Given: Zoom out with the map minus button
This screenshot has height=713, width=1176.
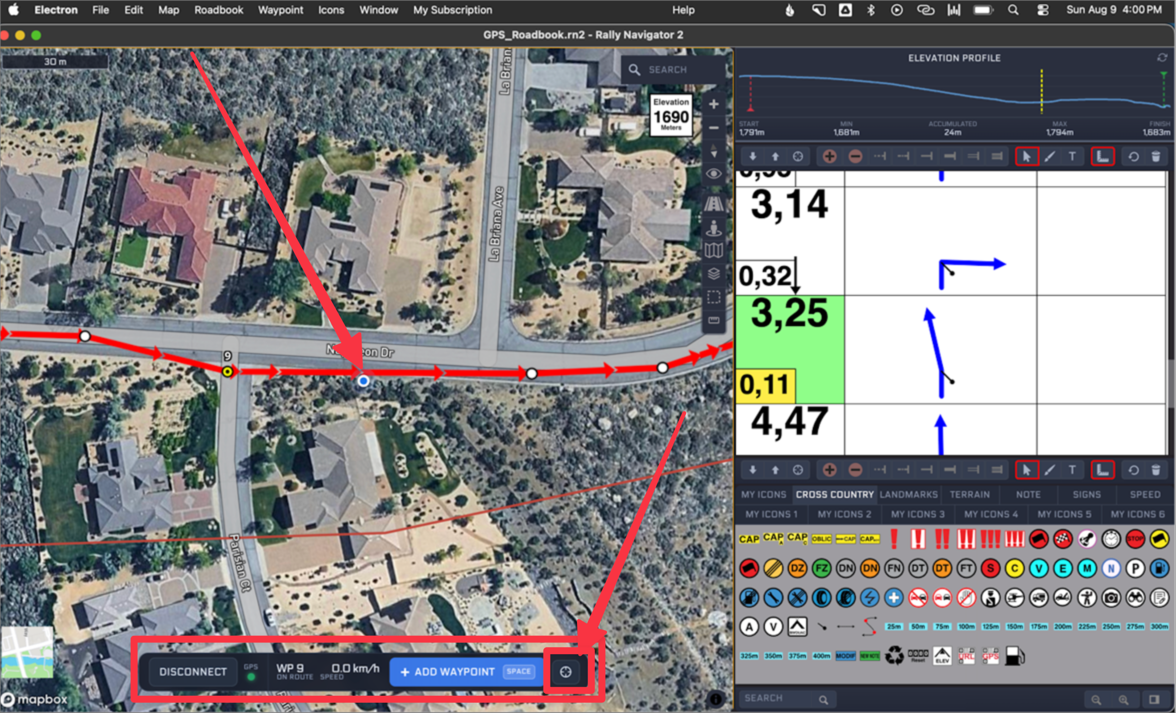Looking at the screenshot, I should pos(713,128).
